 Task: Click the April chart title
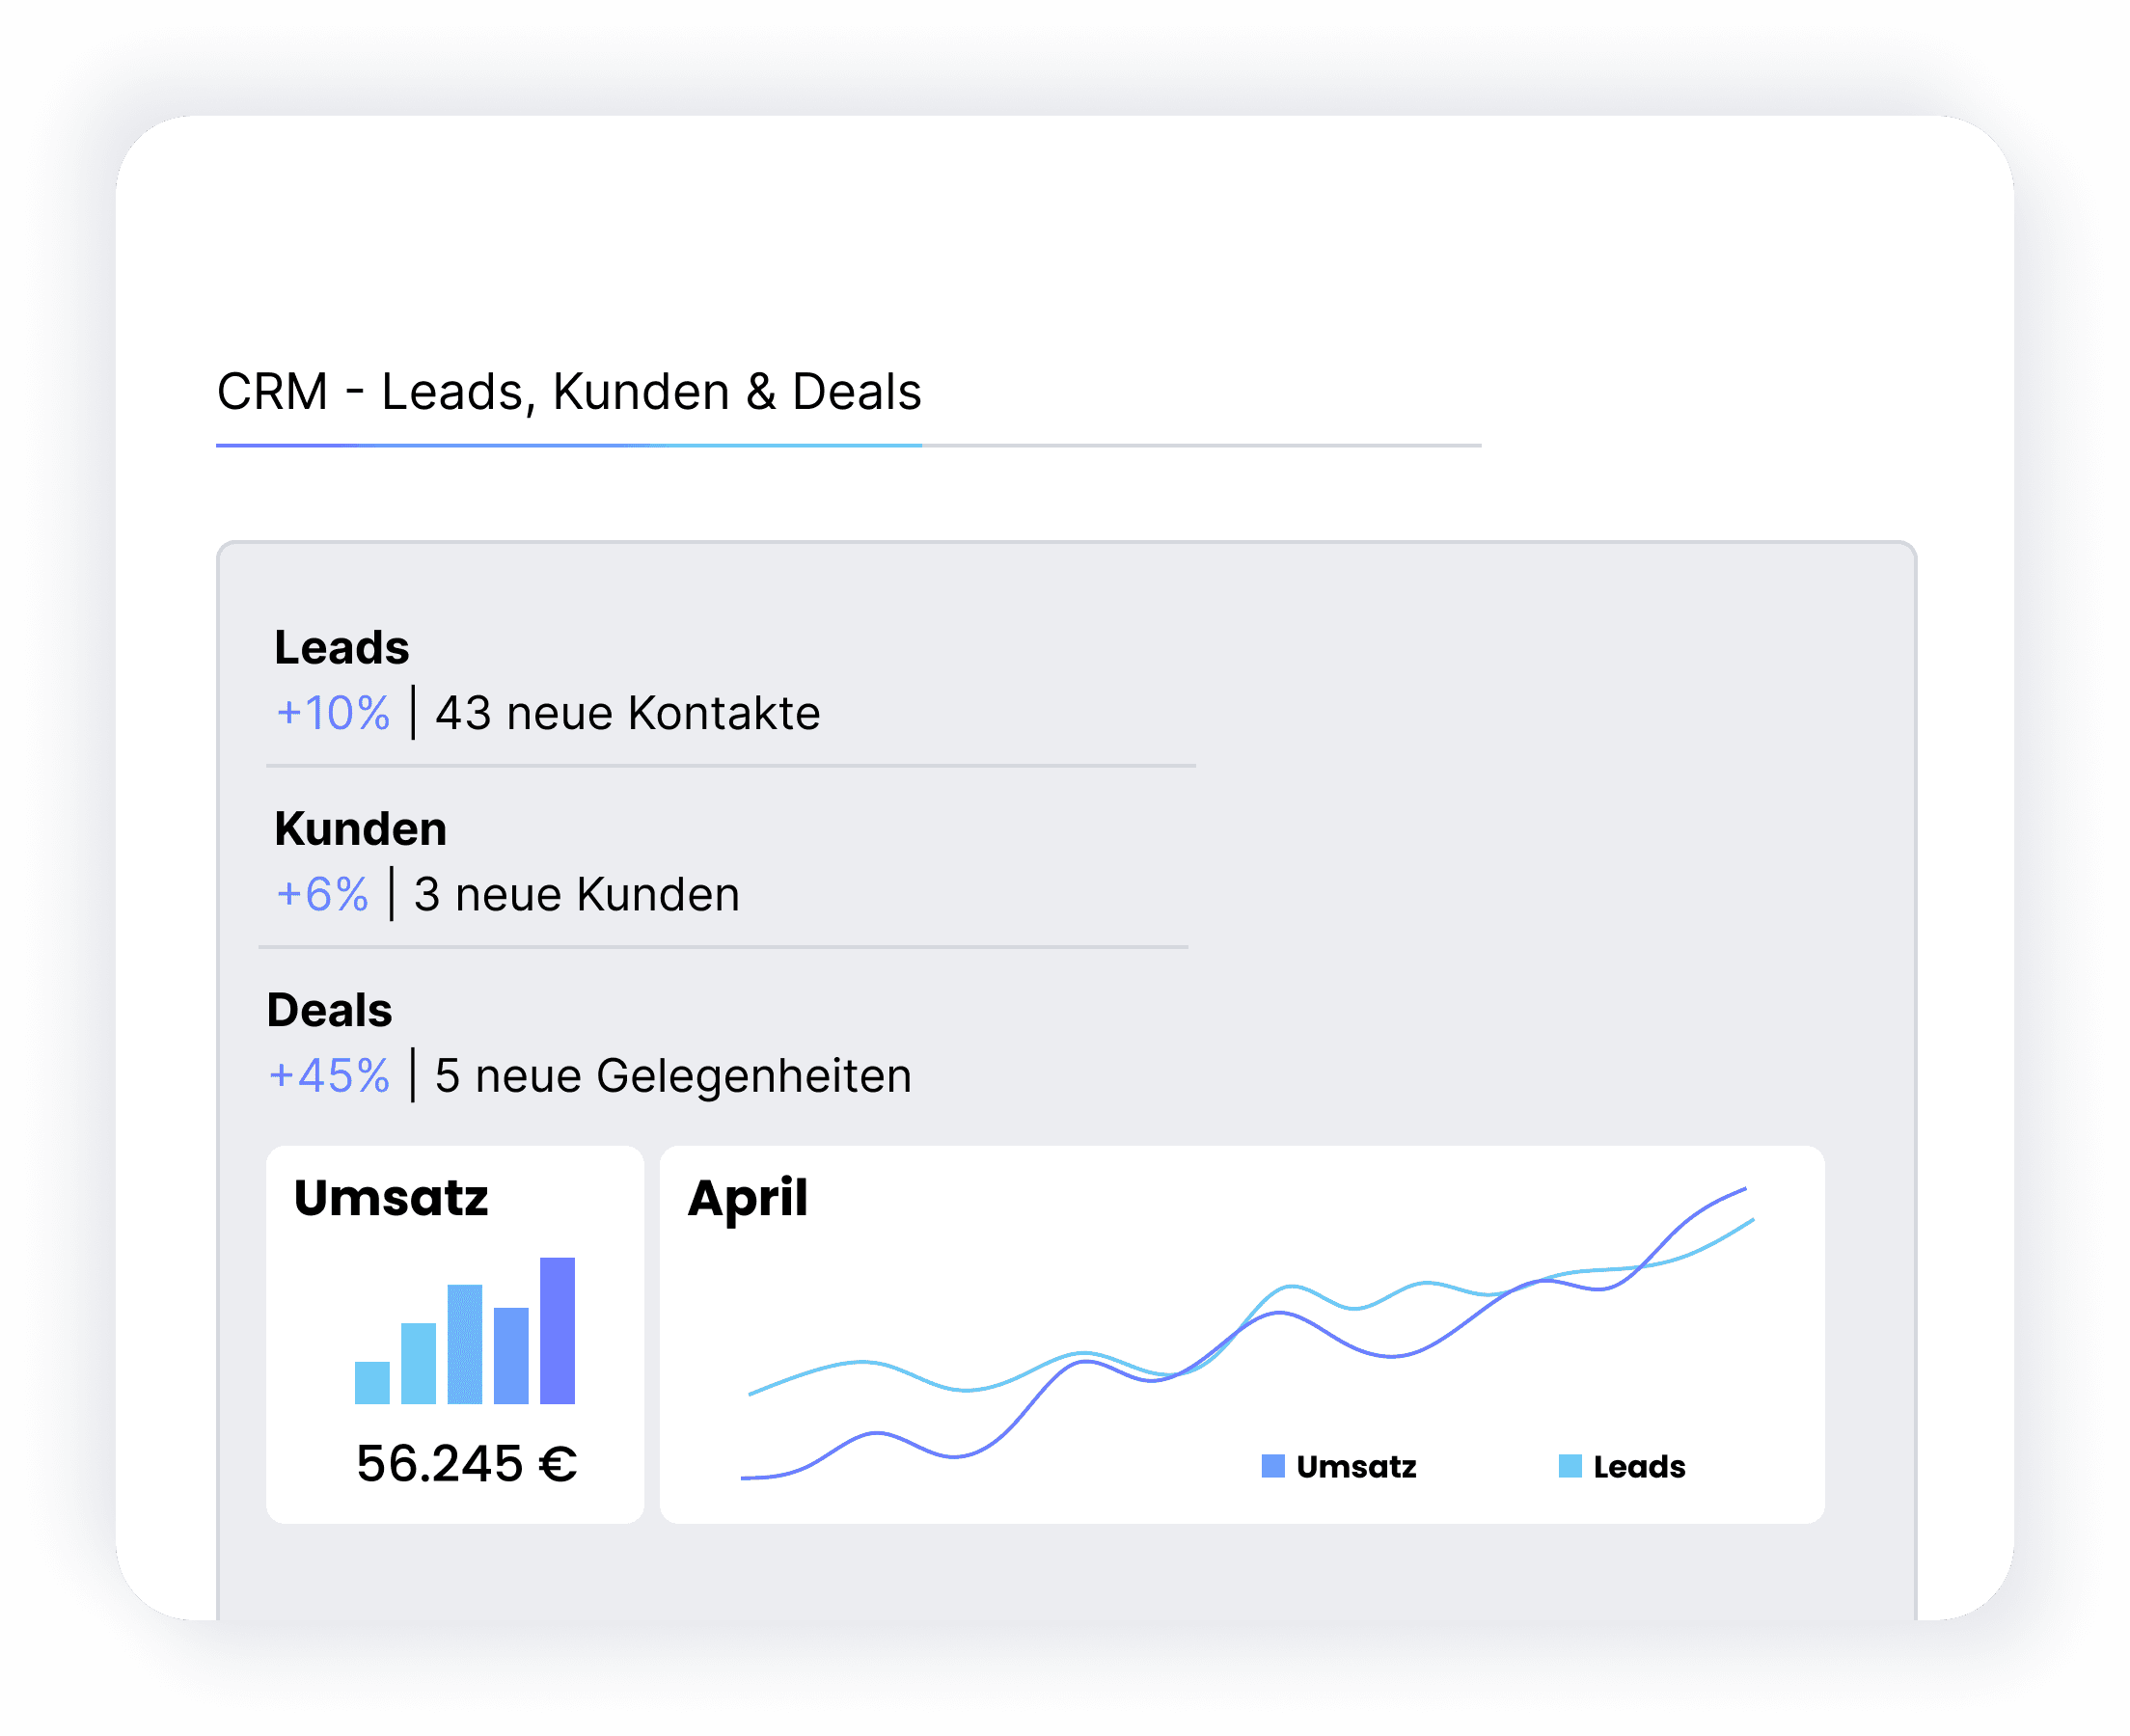point(747,1197)
